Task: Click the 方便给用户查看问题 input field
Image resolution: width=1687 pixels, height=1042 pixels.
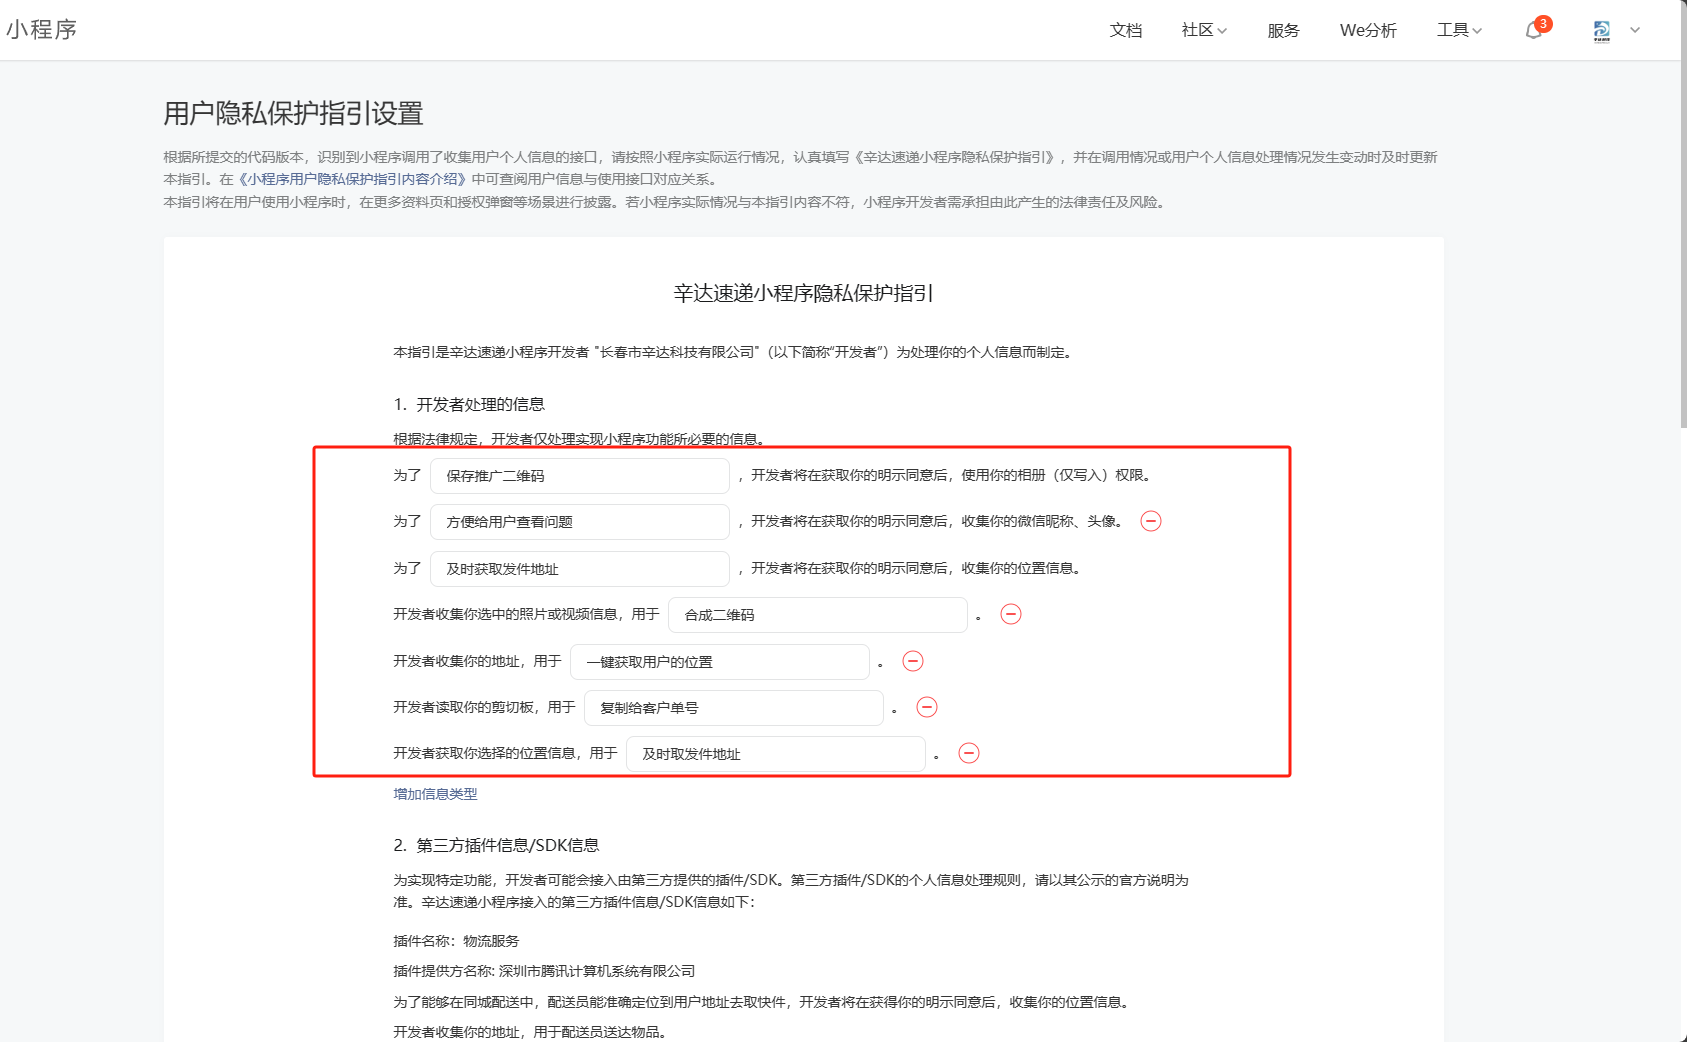Action: click(580, 522)
